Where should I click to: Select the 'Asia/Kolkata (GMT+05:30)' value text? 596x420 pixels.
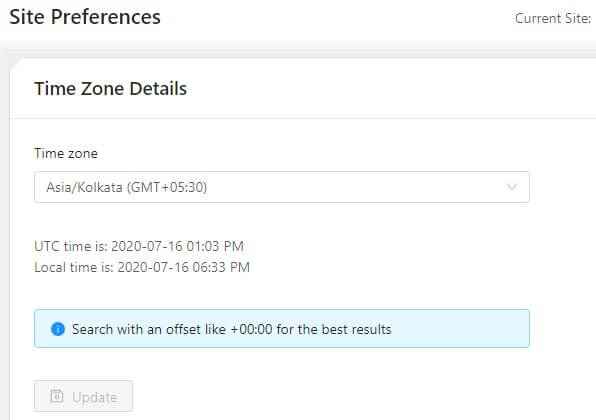[127, 187]
